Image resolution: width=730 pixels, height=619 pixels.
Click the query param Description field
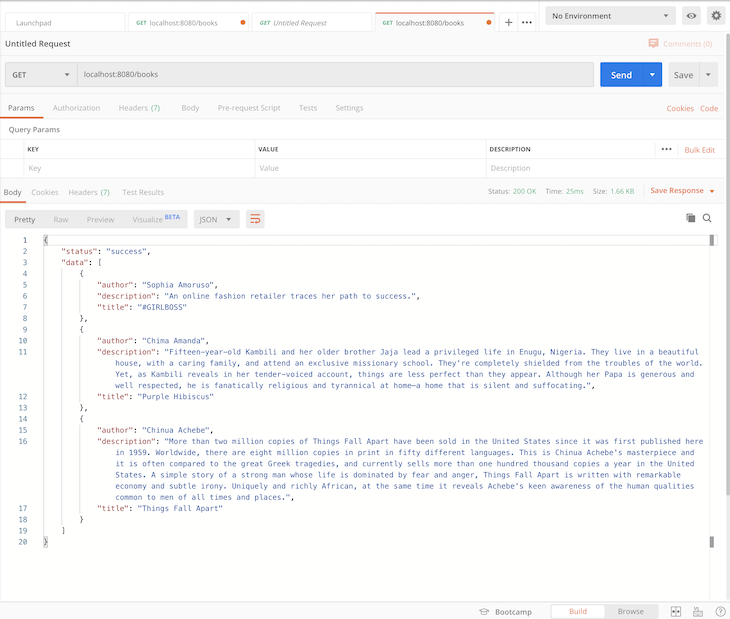click(605, 168)
